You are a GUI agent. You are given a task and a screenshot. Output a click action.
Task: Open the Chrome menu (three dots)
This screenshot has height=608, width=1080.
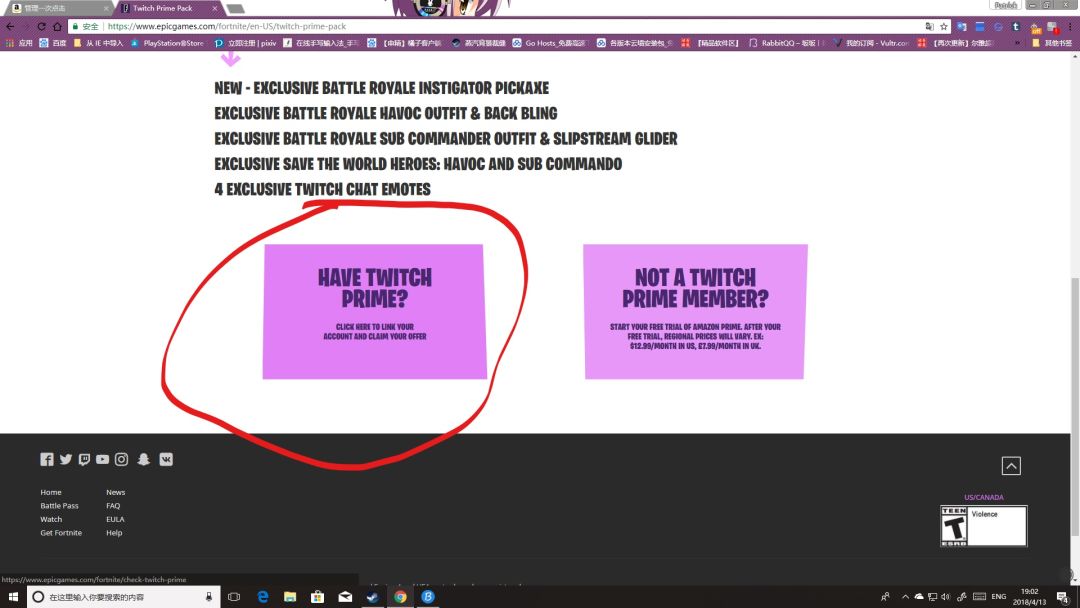tap(1070, 26)
